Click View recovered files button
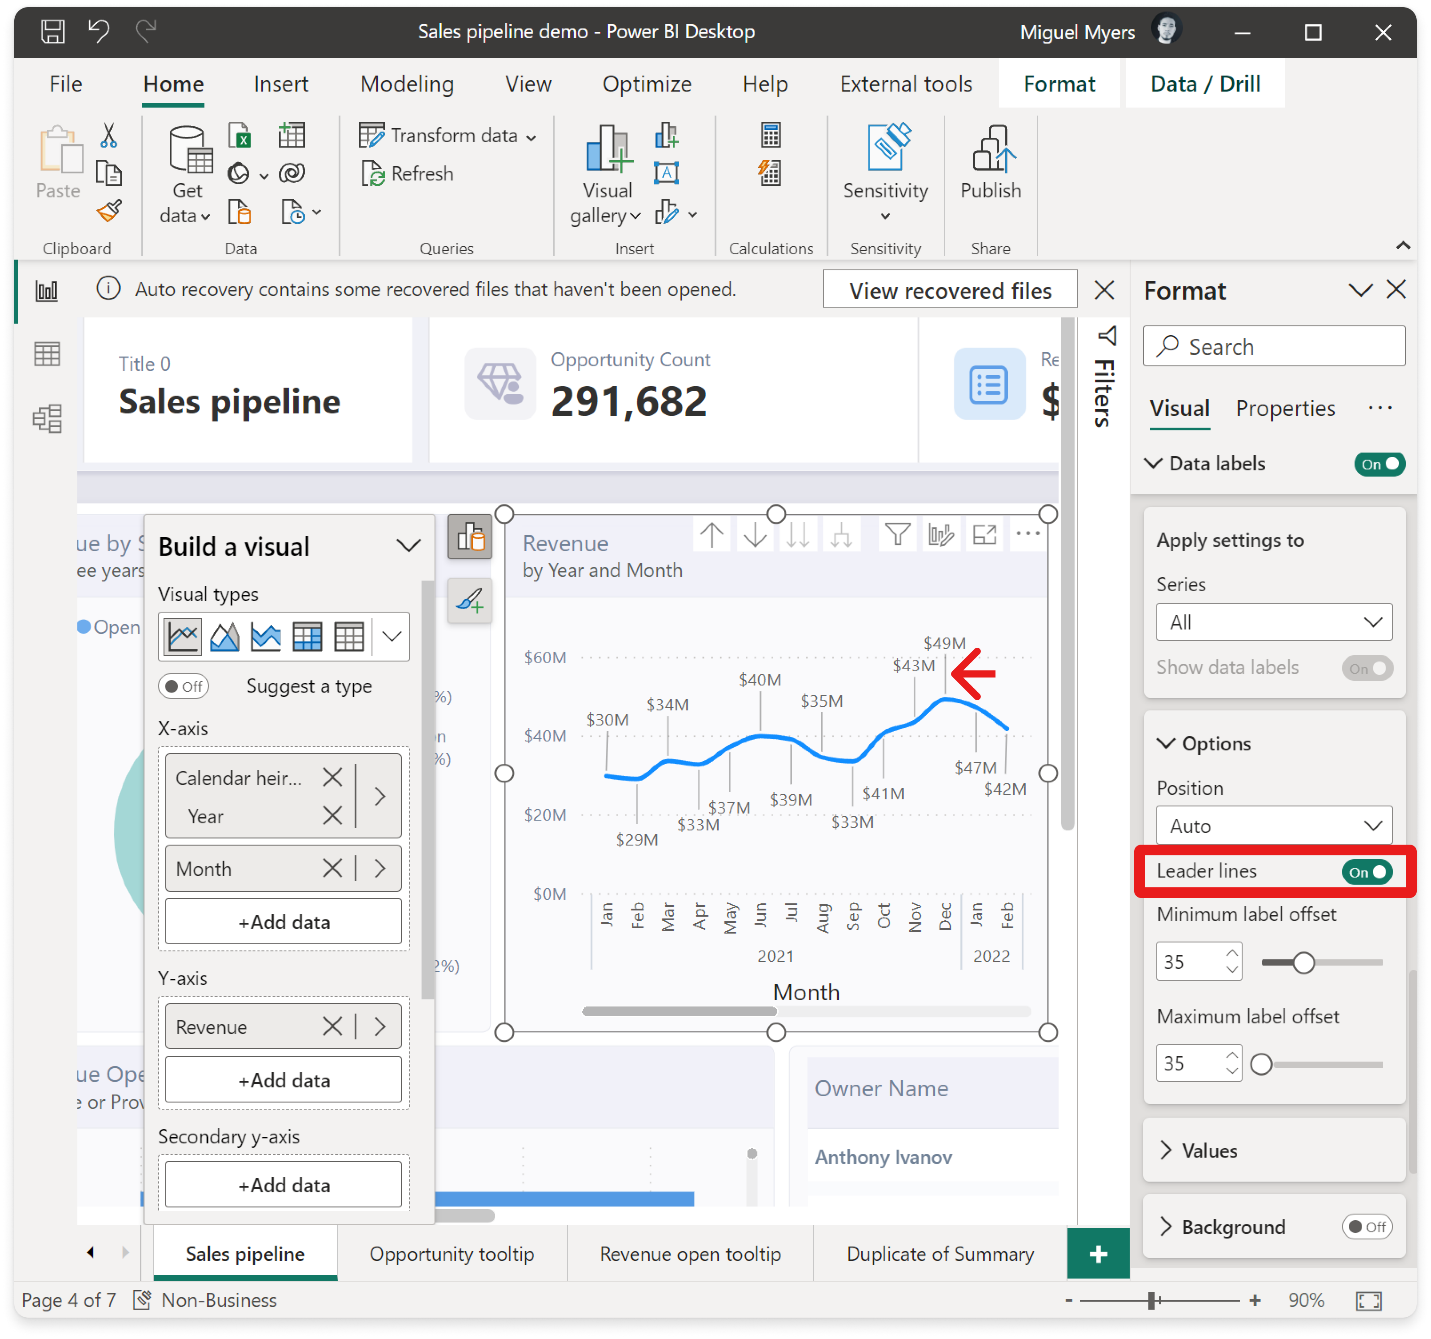 pos(950,290)
